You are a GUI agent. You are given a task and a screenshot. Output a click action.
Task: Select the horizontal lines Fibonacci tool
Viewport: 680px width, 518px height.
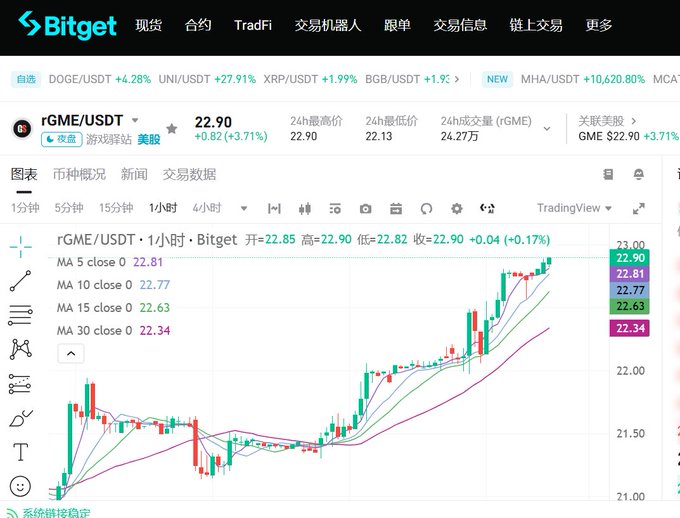(20, 315)
